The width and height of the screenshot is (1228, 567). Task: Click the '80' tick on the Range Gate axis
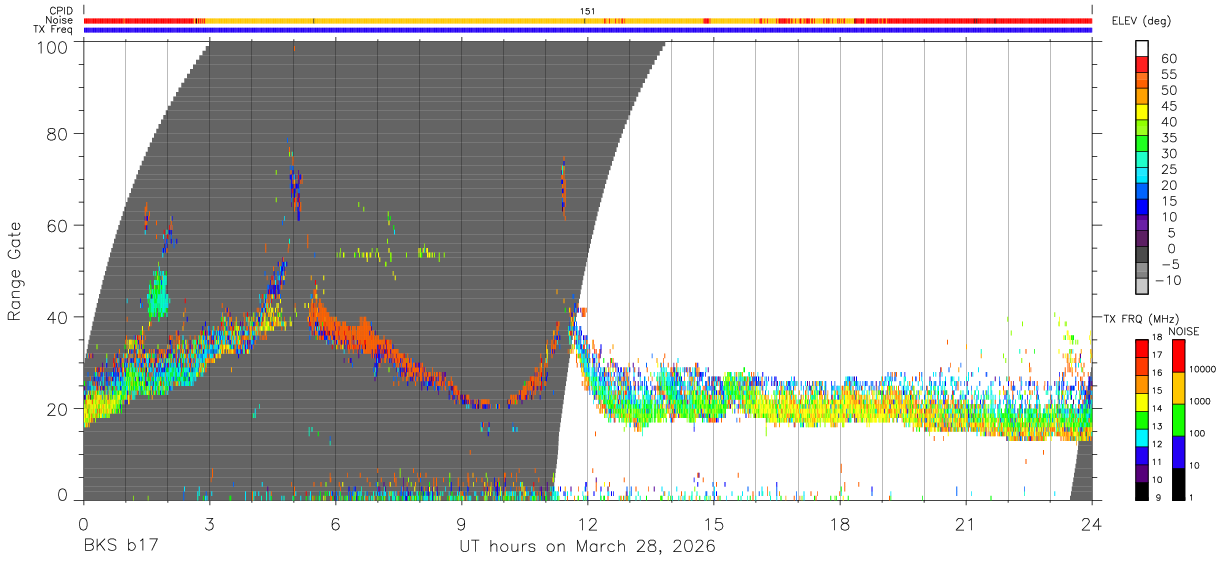tap(58, 133)
